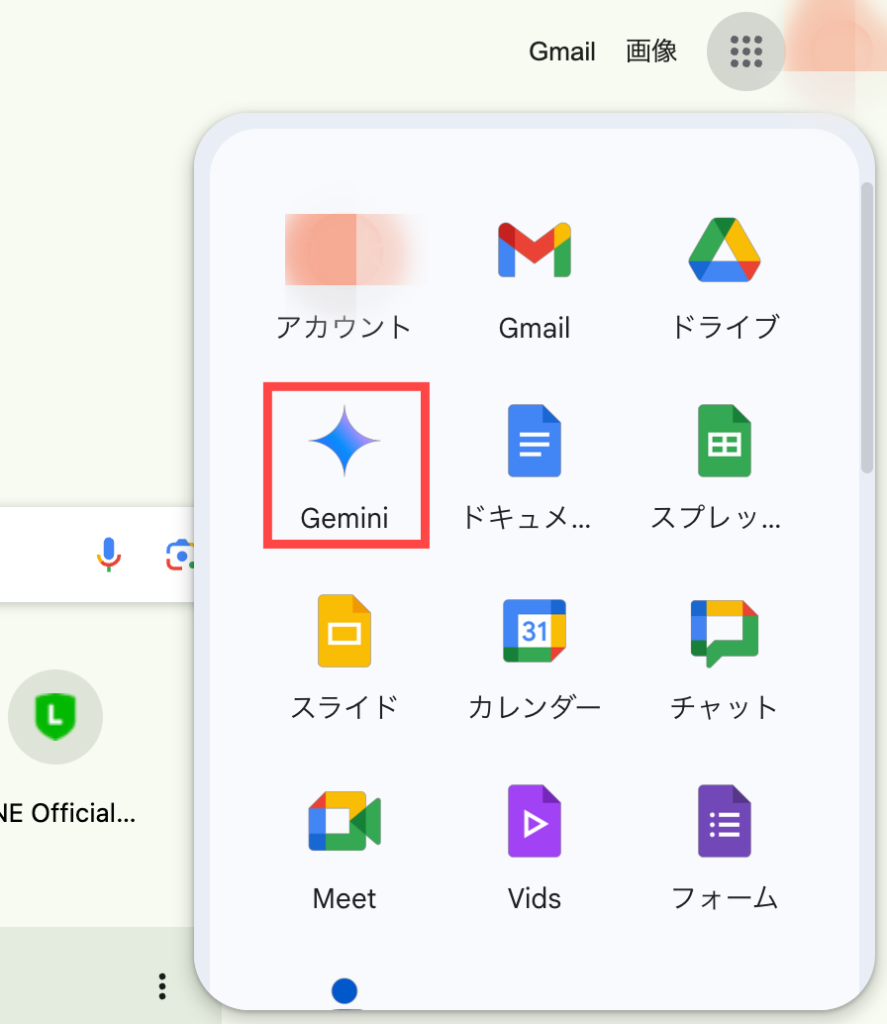Open Gmail from the apps panel
Screen dimensions: 887x1024
click(534, 279)
